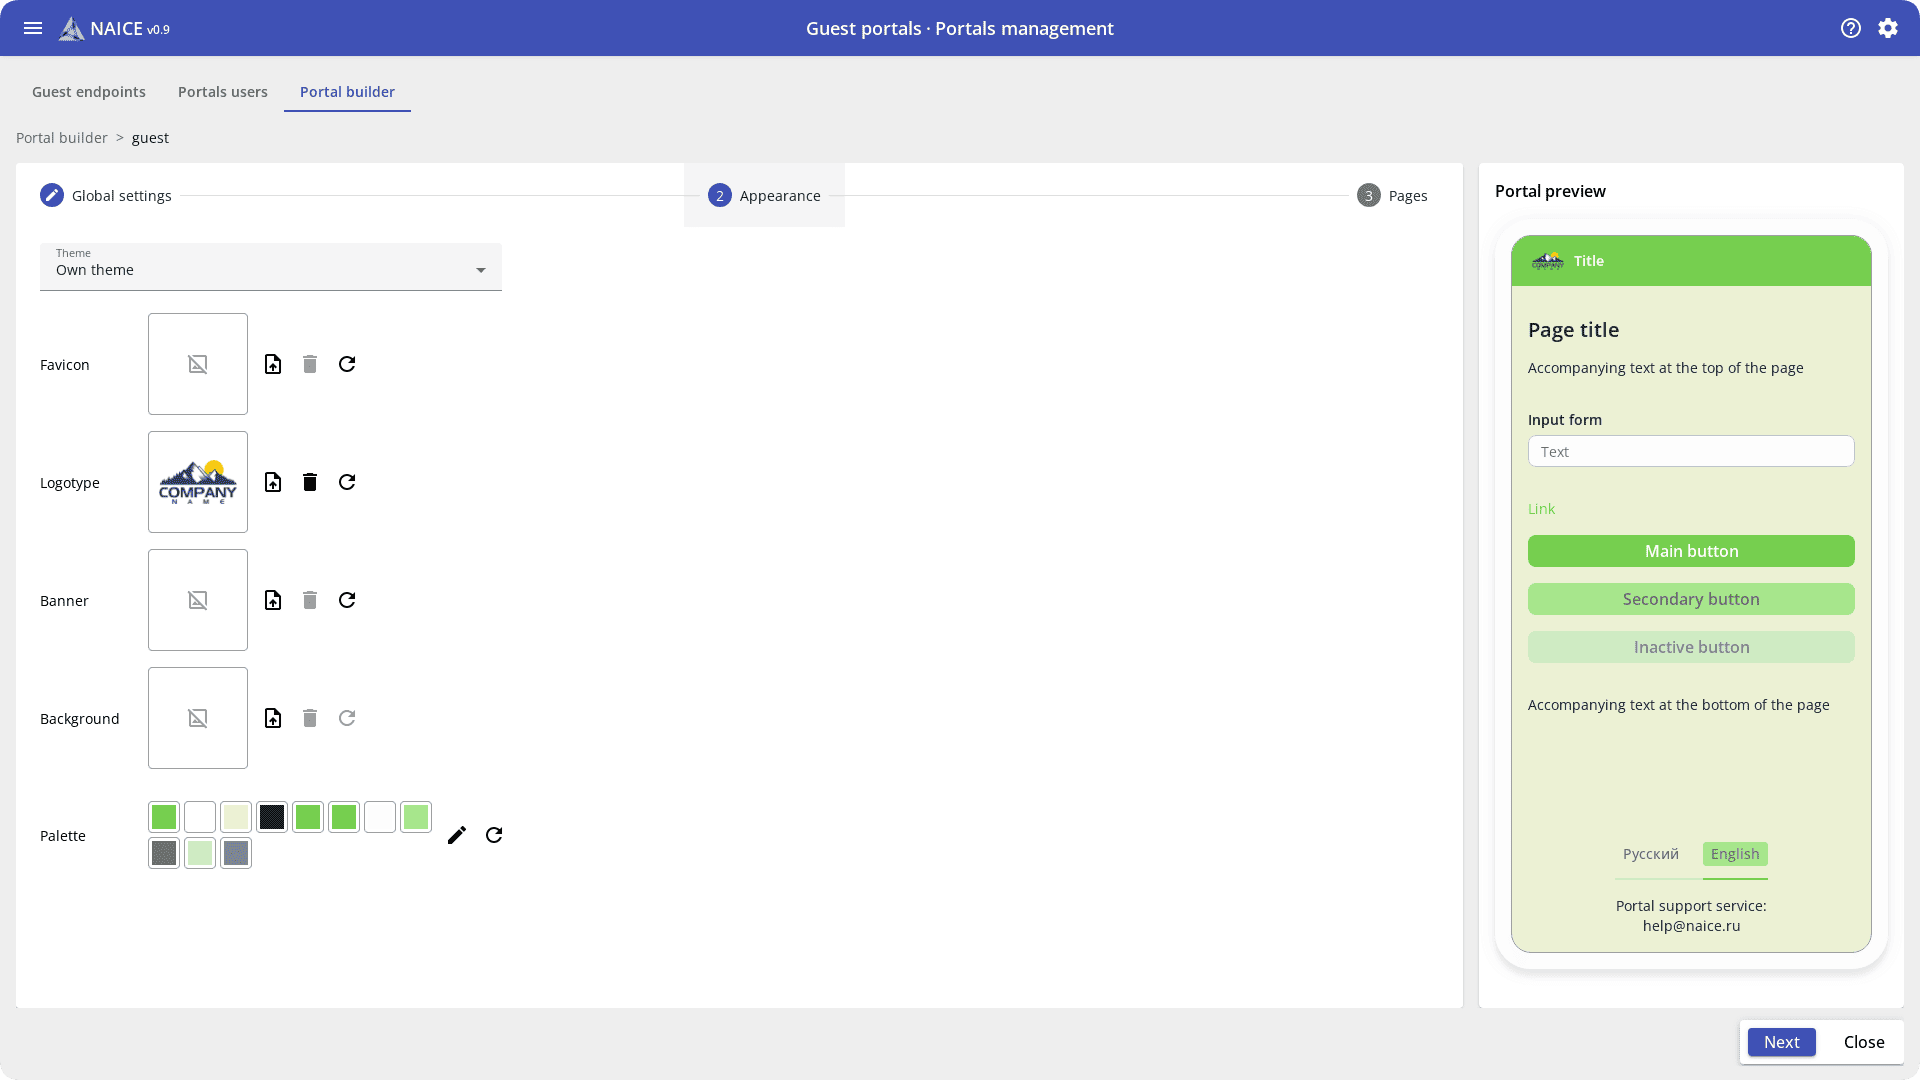Edit the palette with pencil icon
This screenshot has height=1080, width=1920.
click(x=457, y=835)
